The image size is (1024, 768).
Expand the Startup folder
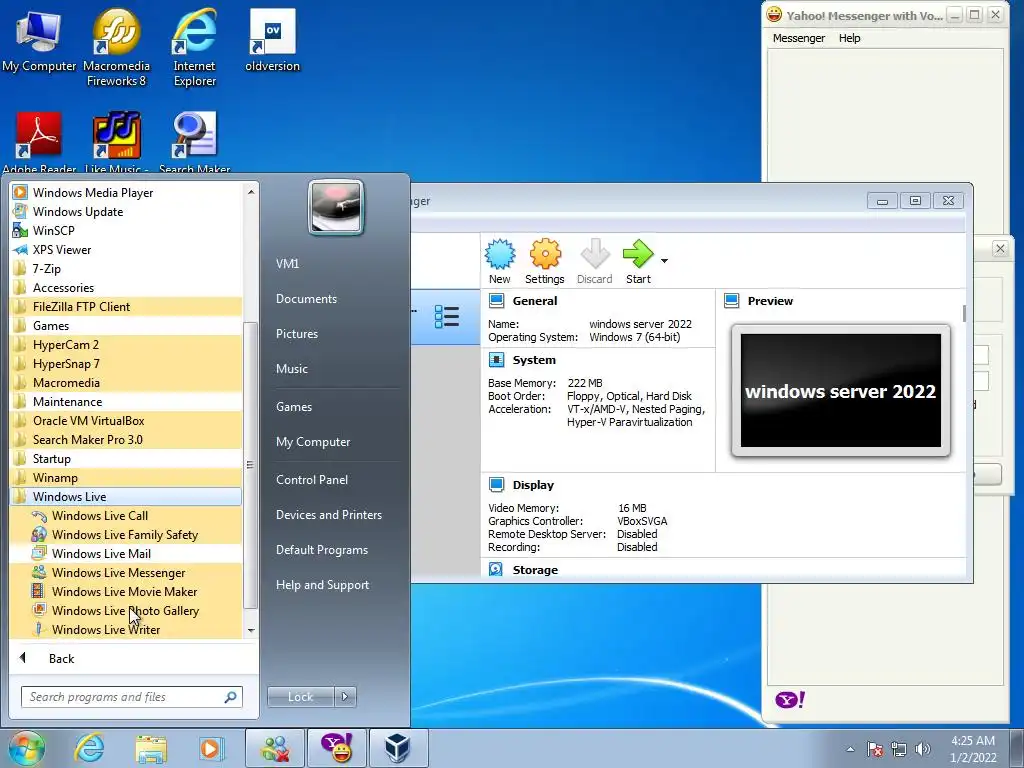tap(126, 458)
